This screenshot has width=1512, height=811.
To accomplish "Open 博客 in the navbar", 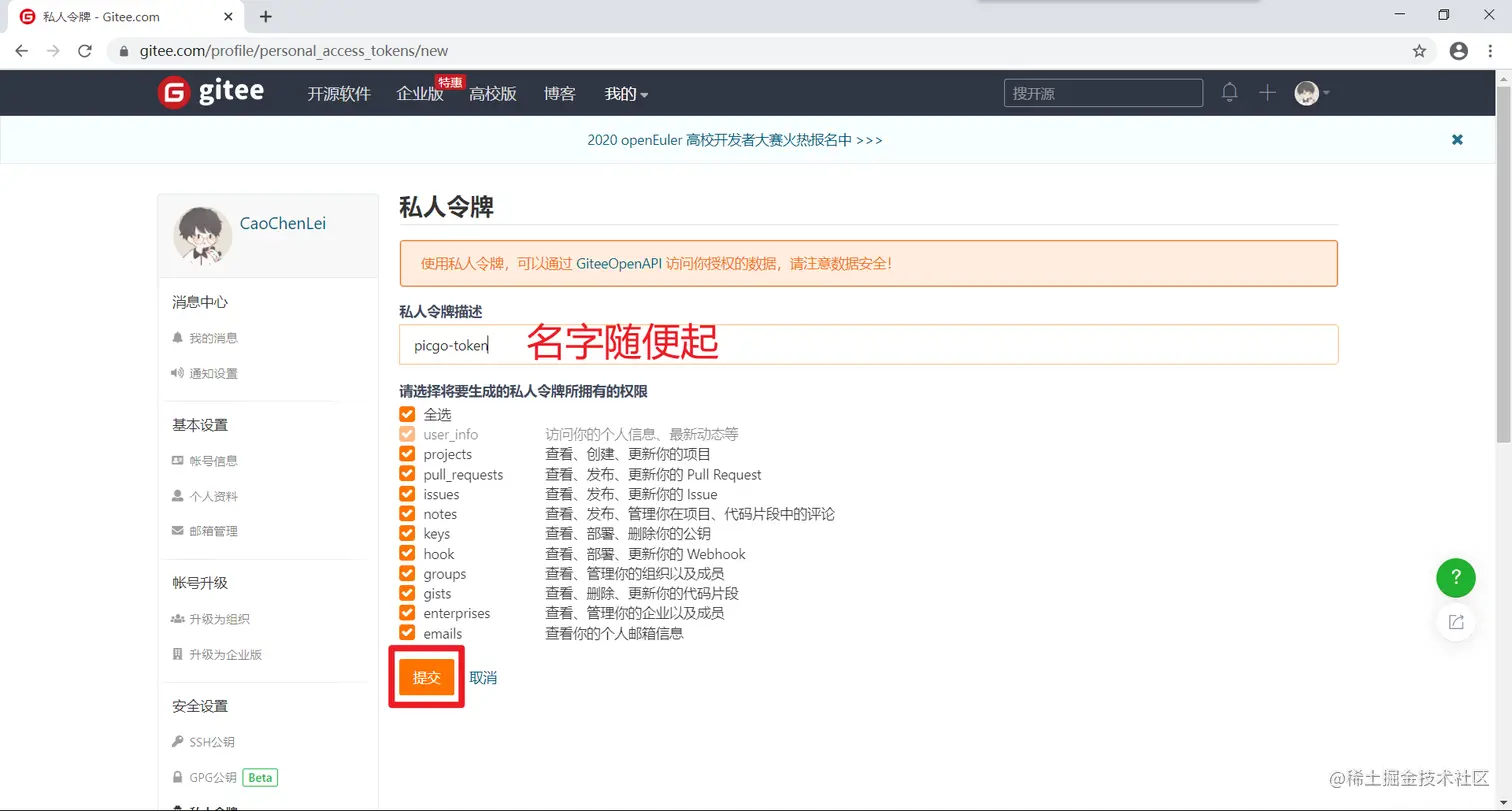I will coord(560,94).
